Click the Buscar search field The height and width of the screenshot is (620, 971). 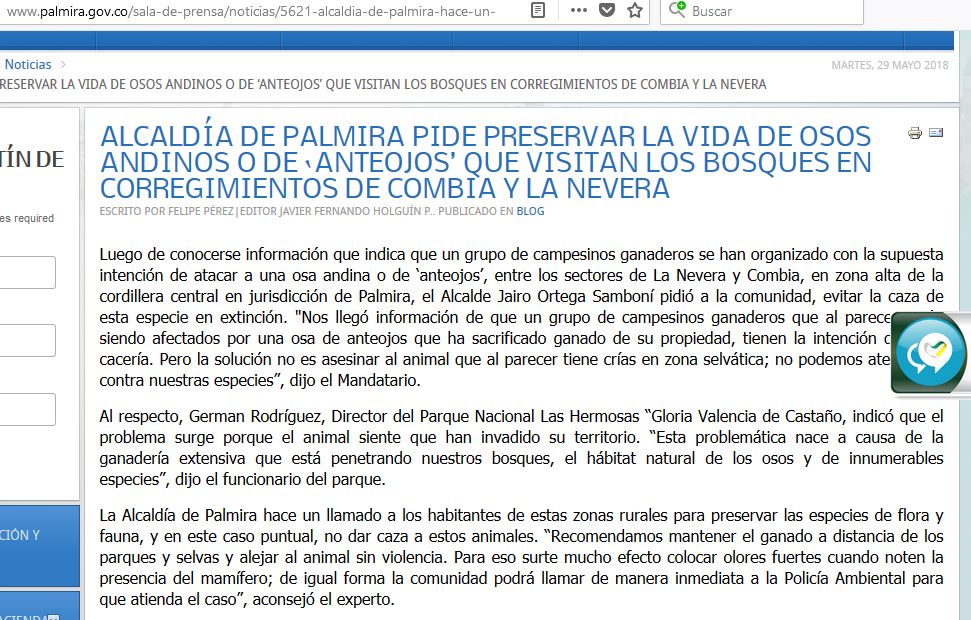click(762, 11)
